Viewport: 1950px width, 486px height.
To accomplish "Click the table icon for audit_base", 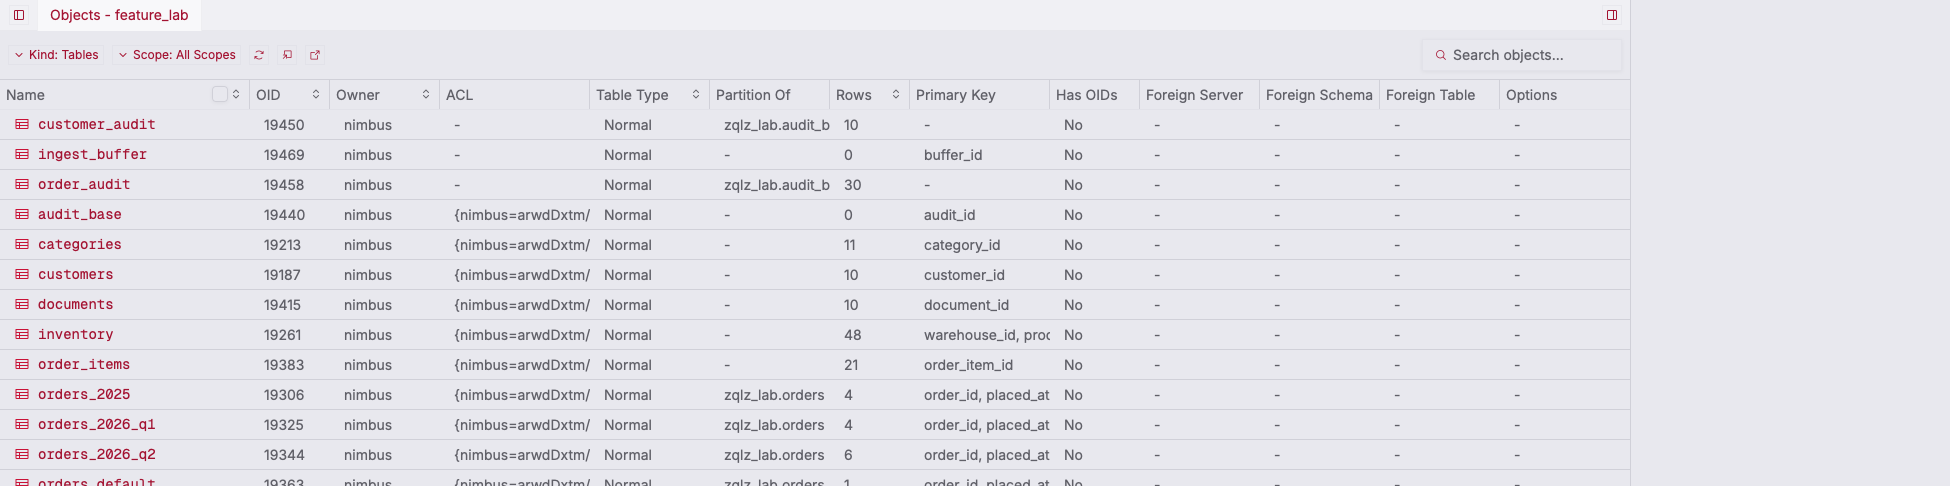I will (22, 215).
